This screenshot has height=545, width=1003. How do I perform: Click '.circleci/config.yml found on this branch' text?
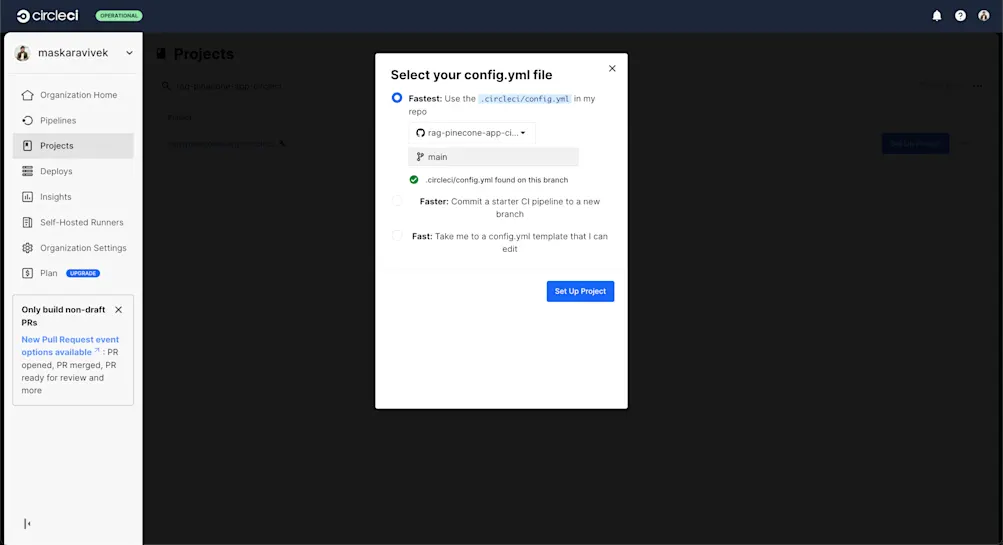tap(497, 180)
